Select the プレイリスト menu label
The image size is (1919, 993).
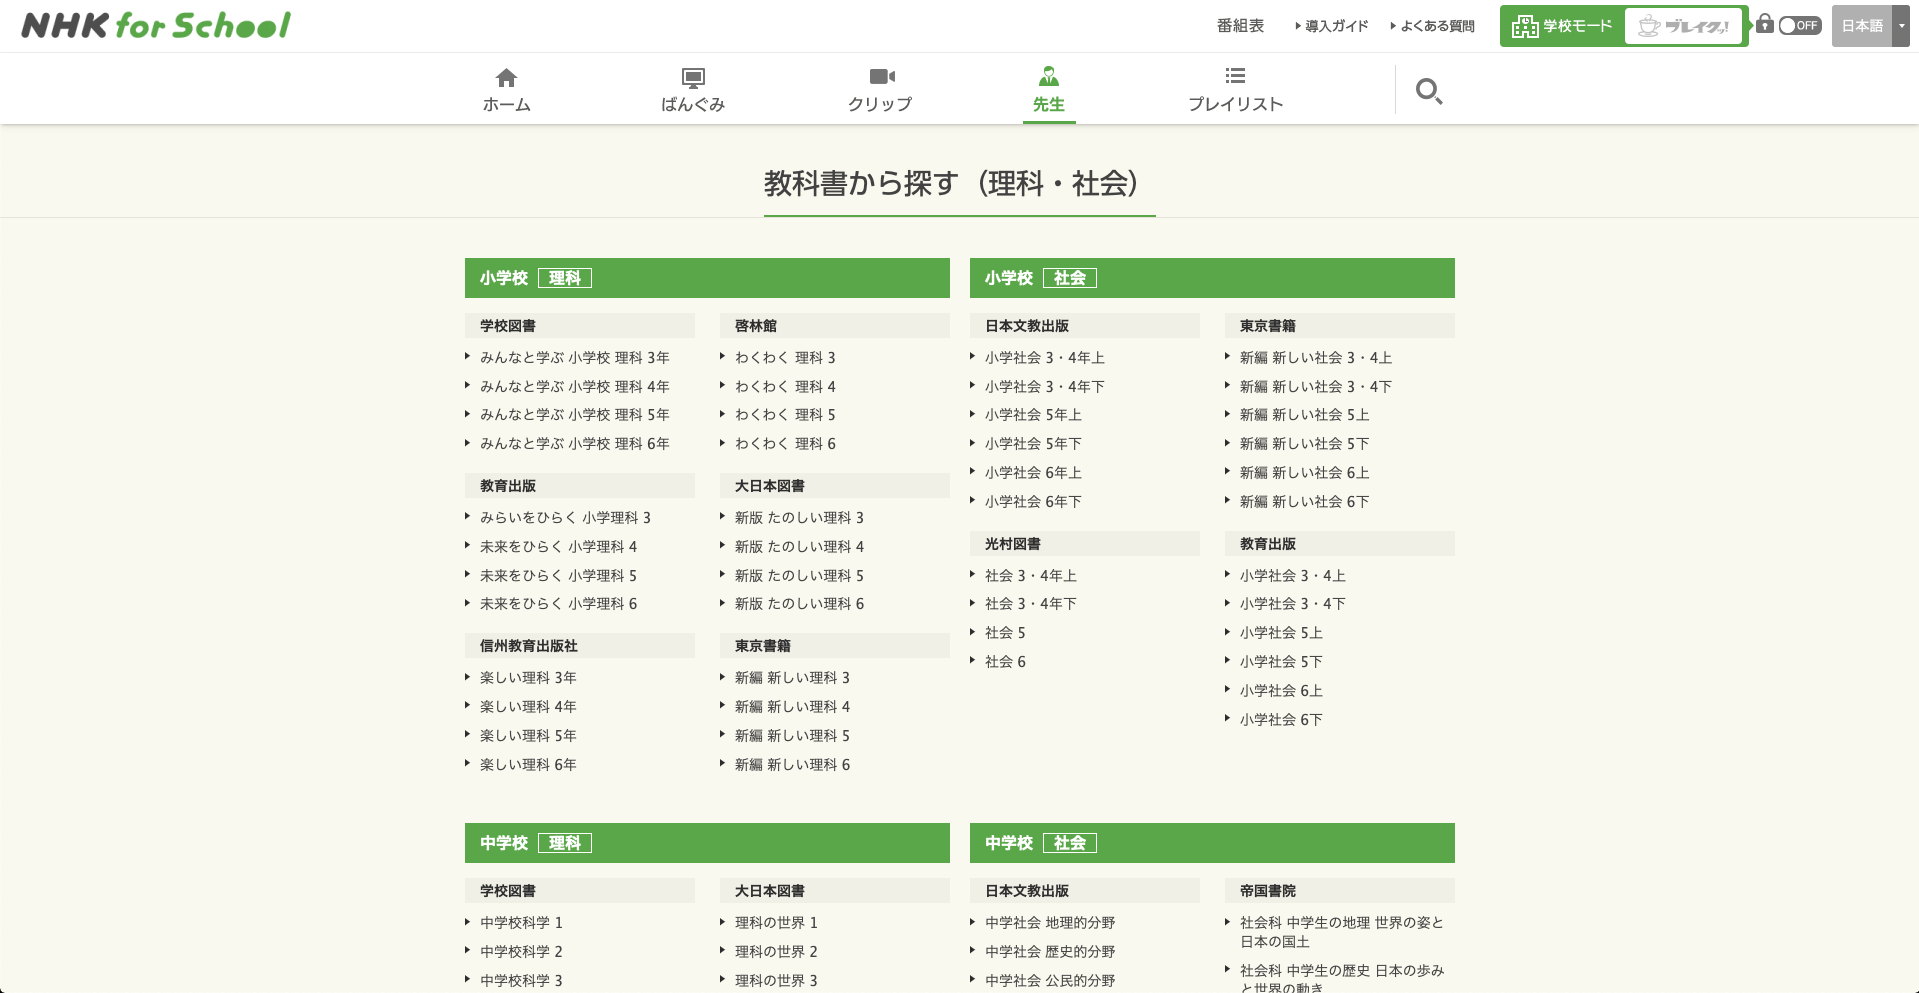point(1236,104)
